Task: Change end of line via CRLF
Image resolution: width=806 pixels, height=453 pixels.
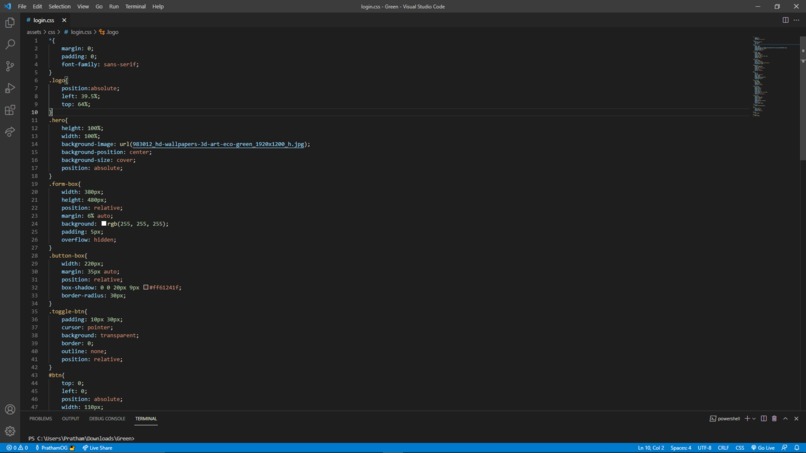Action: [x=723, y=448]
